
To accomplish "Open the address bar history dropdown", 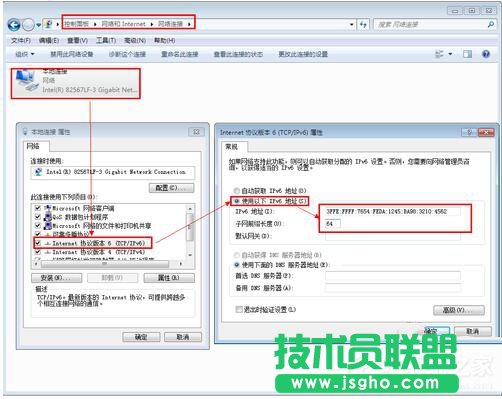I will pos(351,25).
